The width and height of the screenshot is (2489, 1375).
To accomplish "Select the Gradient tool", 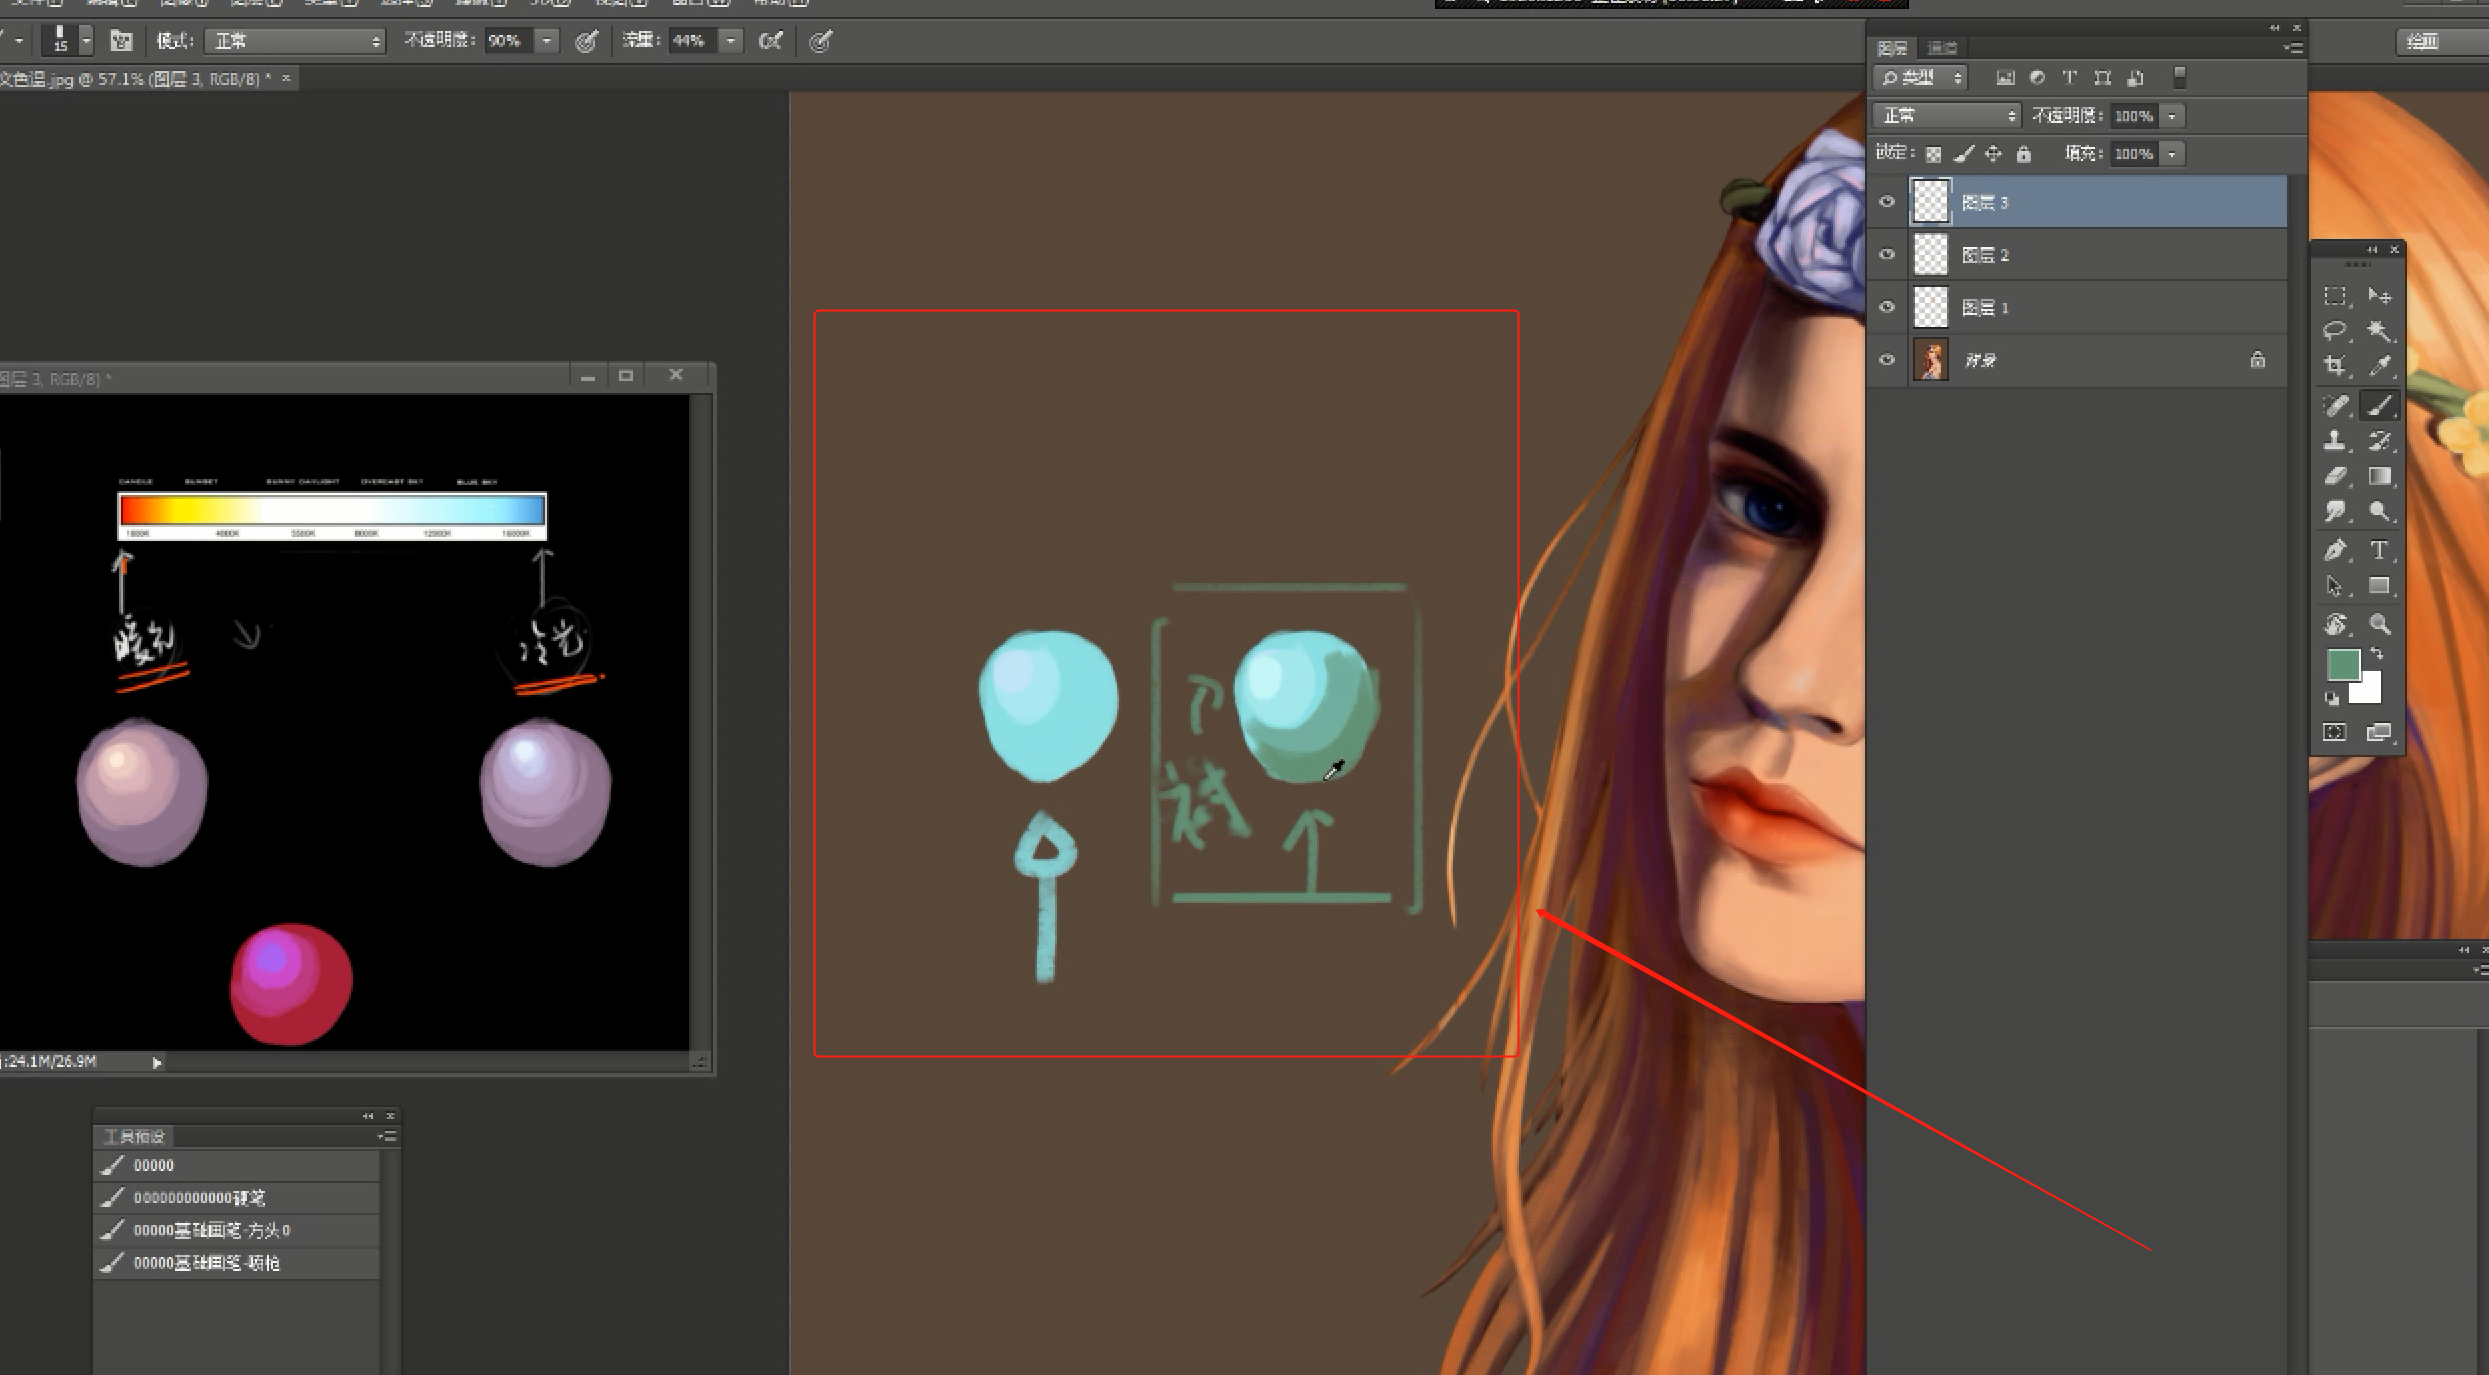I will point(2381,477).
